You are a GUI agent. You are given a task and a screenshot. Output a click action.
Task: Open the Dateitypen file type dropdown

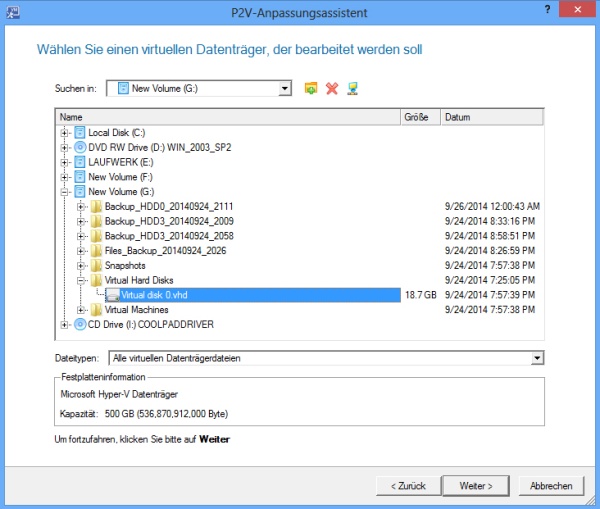(537, 358)
